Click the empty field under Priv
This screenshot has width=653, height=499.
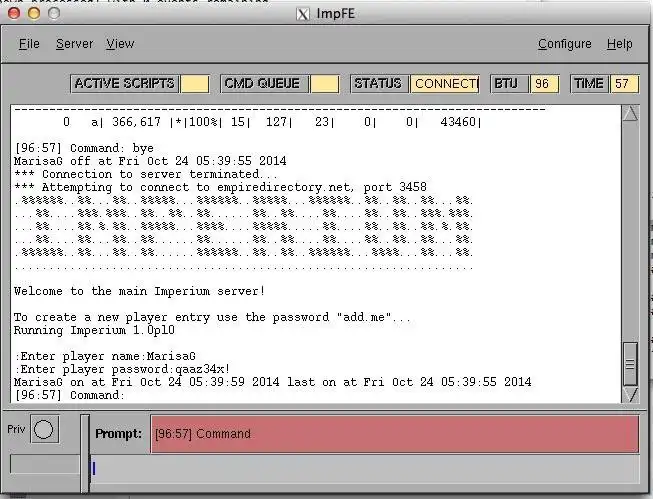45,464
